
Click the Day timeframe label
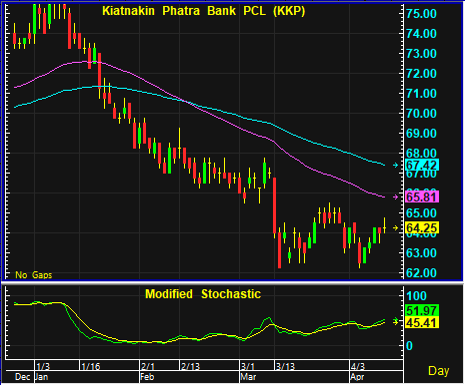[438, 371]
